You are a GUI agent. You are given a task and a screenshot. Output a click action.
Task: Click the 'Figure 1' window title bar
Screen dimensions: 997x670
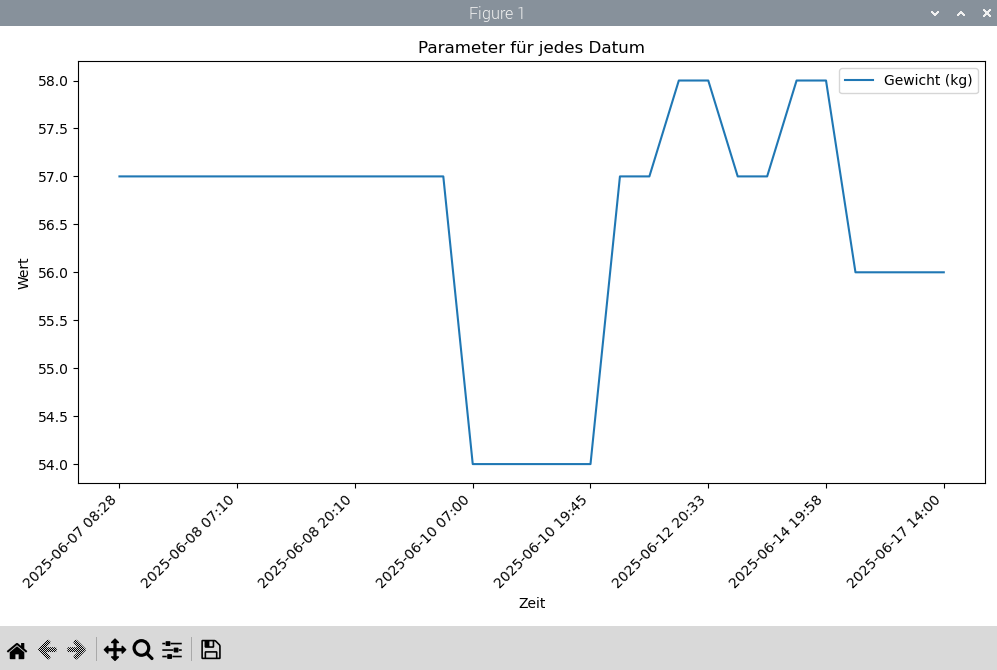(497, 13)
